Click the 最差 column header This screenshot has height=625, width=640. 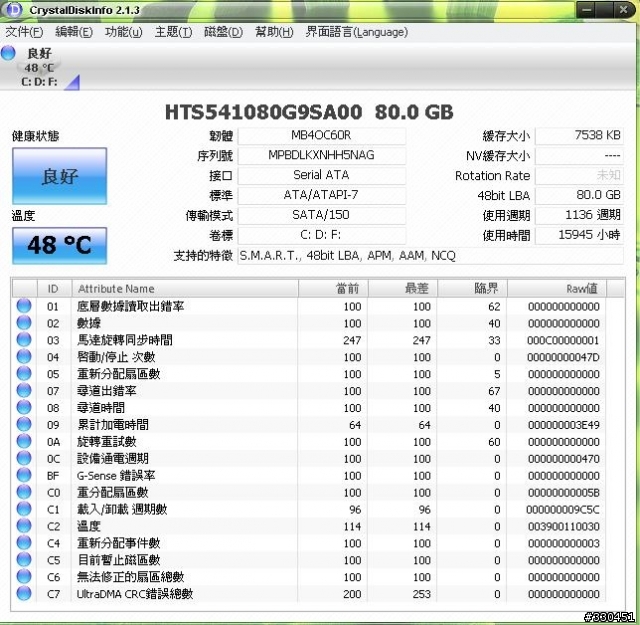click(x=403, y=289)
